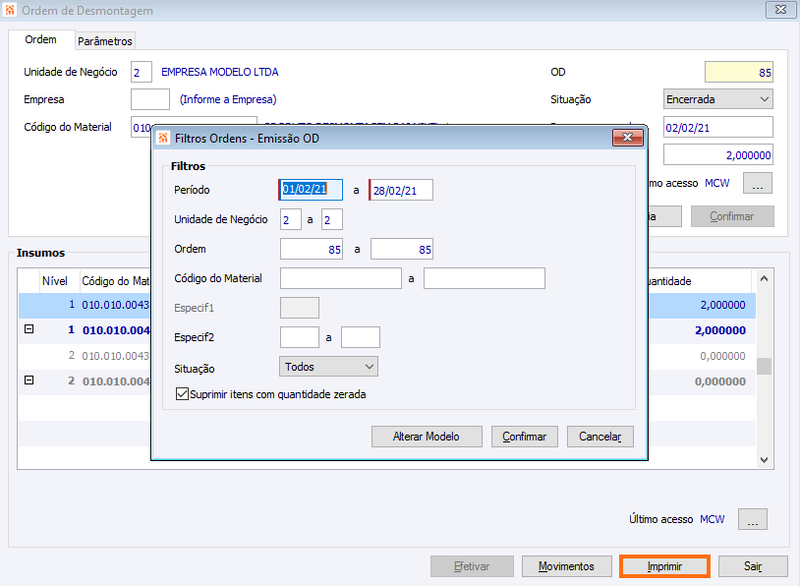Click the app icon in Filtros Ordens title bar
Screen dimensions: 800x586
tap(163, 138)
